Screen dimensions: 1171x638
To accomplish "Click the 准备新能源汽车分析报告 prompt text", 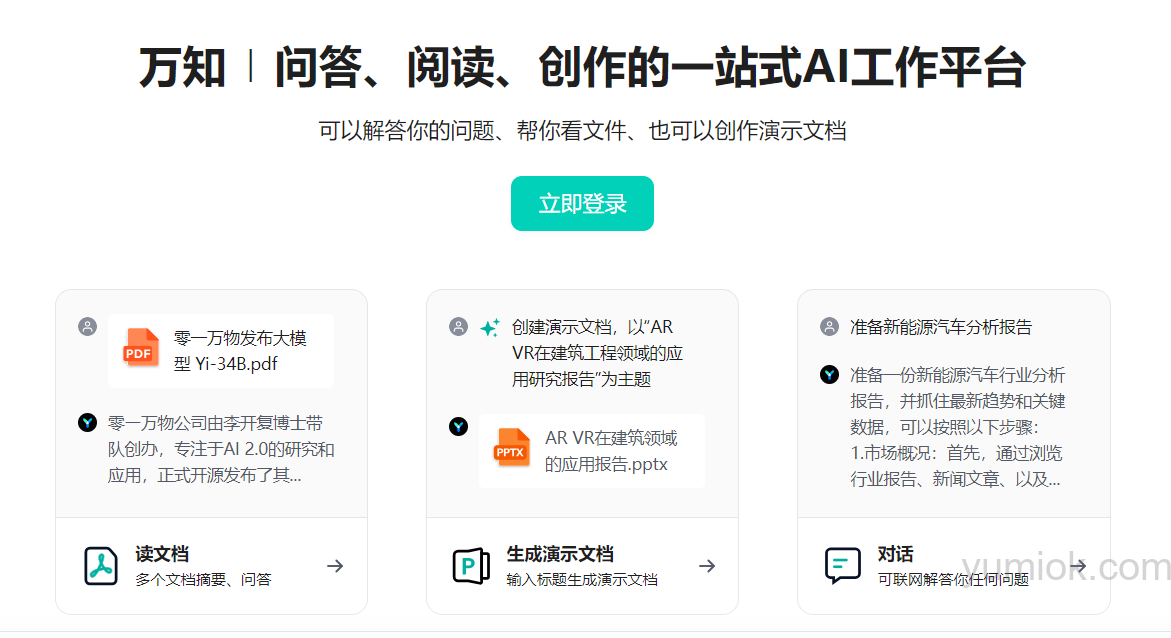I will 941,327.
